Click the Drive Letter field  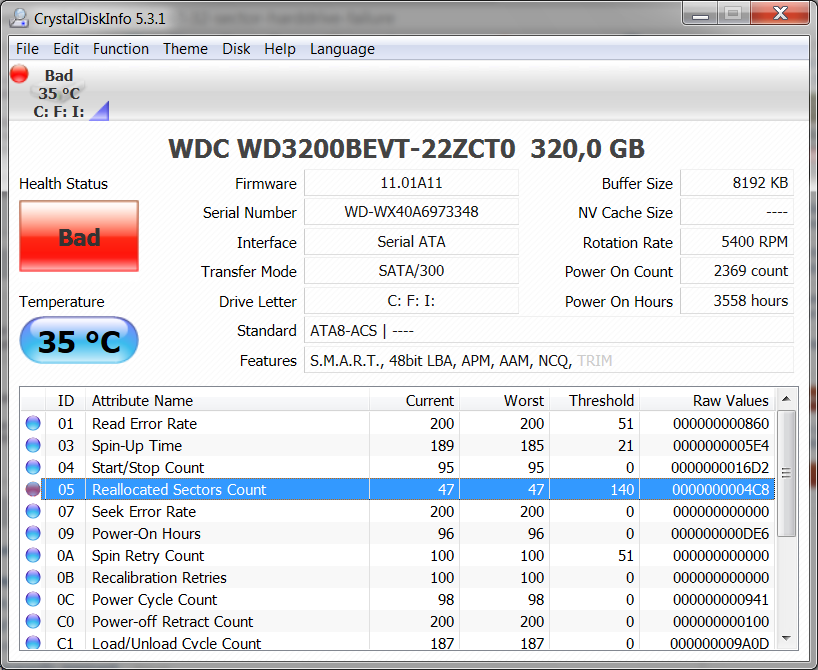pos(411,301)
